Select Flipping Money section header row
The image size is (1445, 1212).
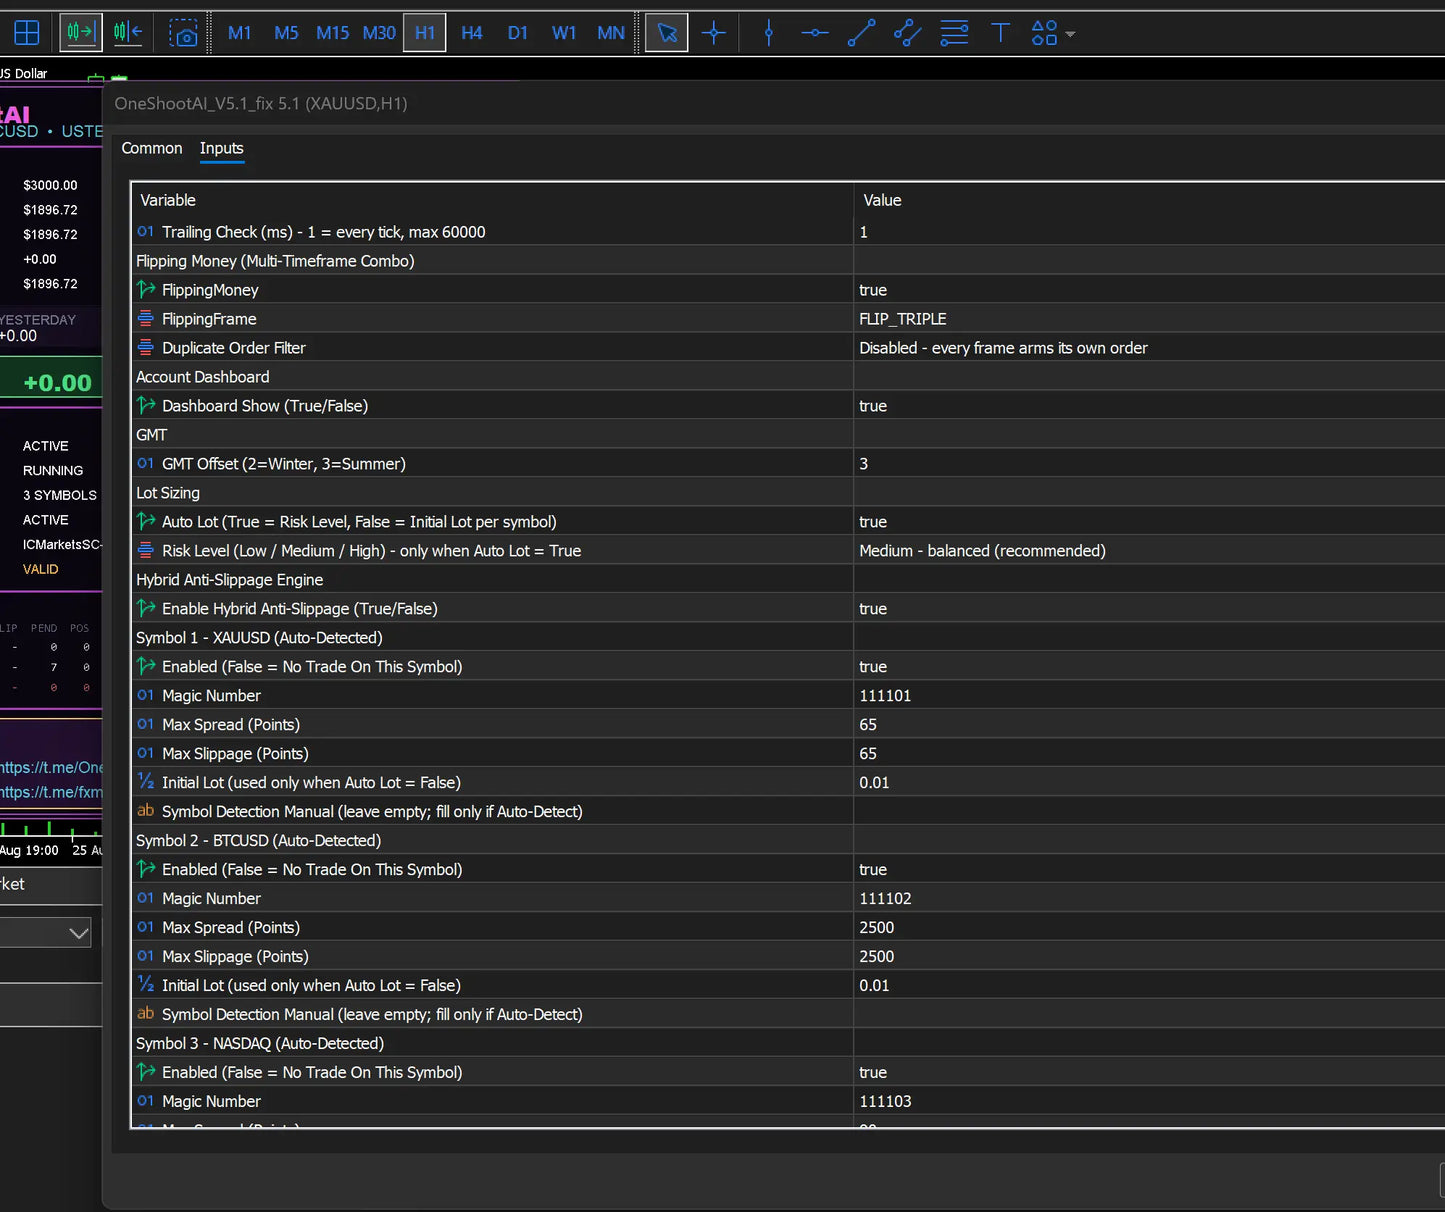pos(788,261)
